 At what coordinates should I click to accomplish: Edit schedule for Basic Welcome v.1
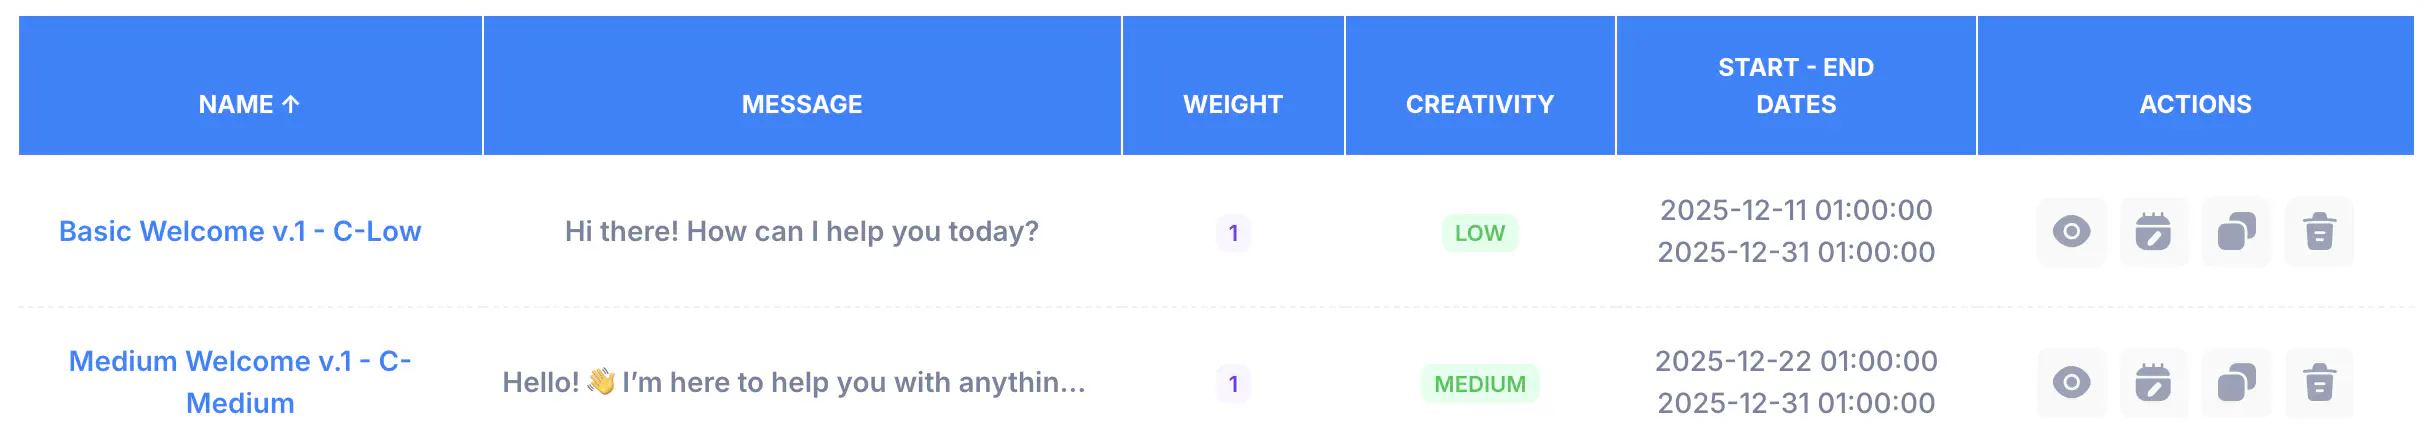pos(2153,232)
